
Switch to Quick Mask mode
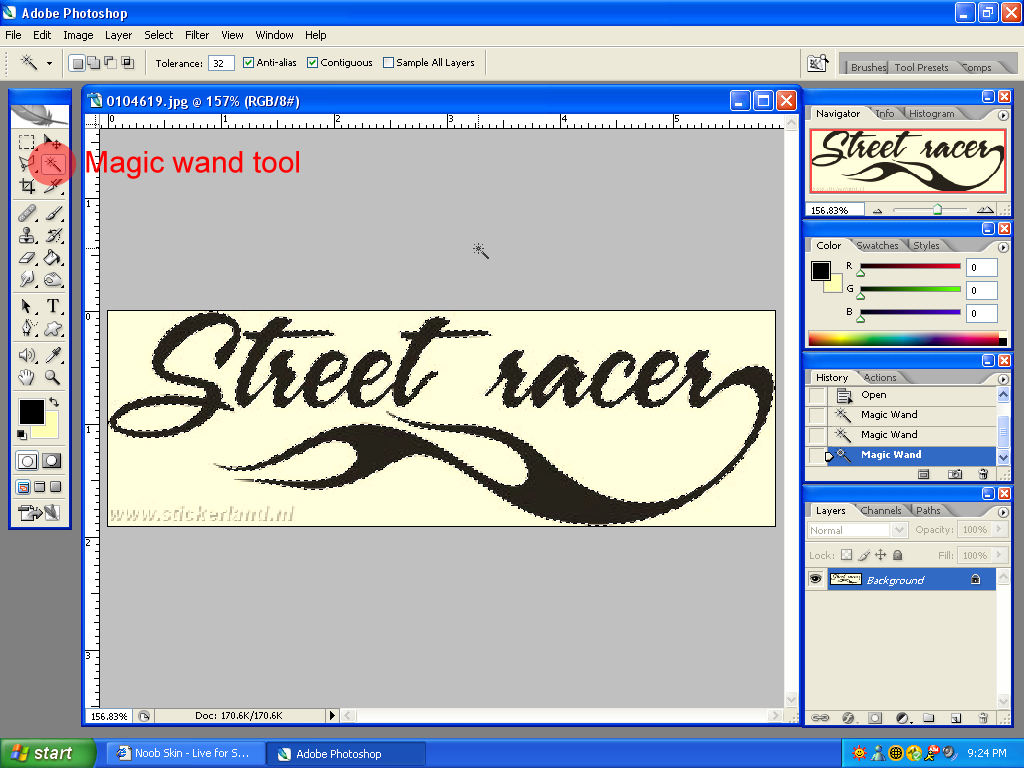[52, 460]
